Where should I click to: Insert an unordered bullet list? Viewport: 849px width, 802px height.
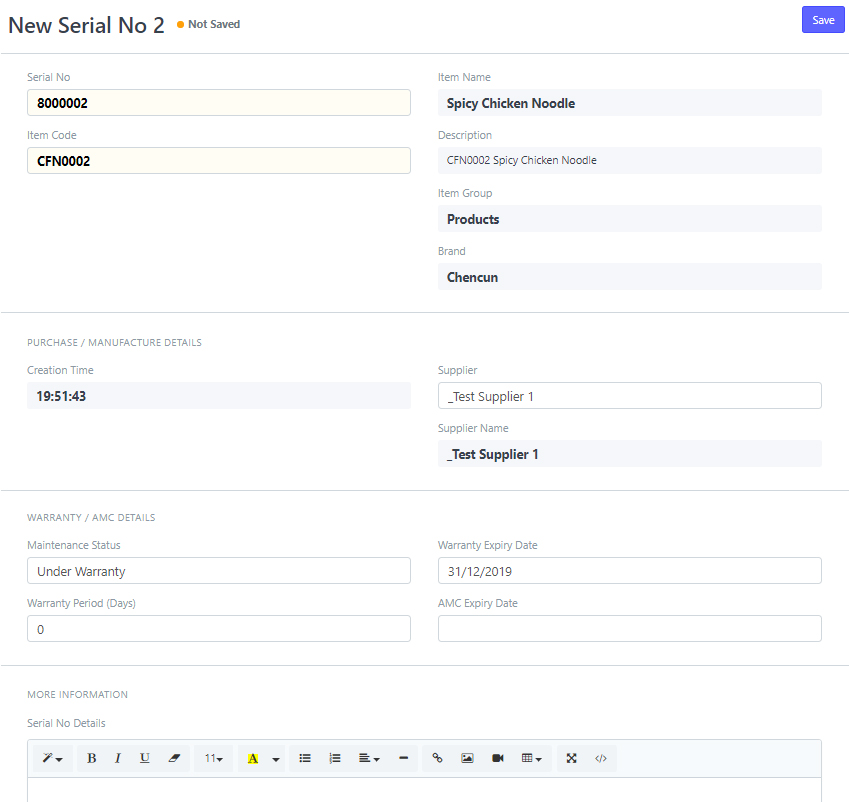[305, 758]
